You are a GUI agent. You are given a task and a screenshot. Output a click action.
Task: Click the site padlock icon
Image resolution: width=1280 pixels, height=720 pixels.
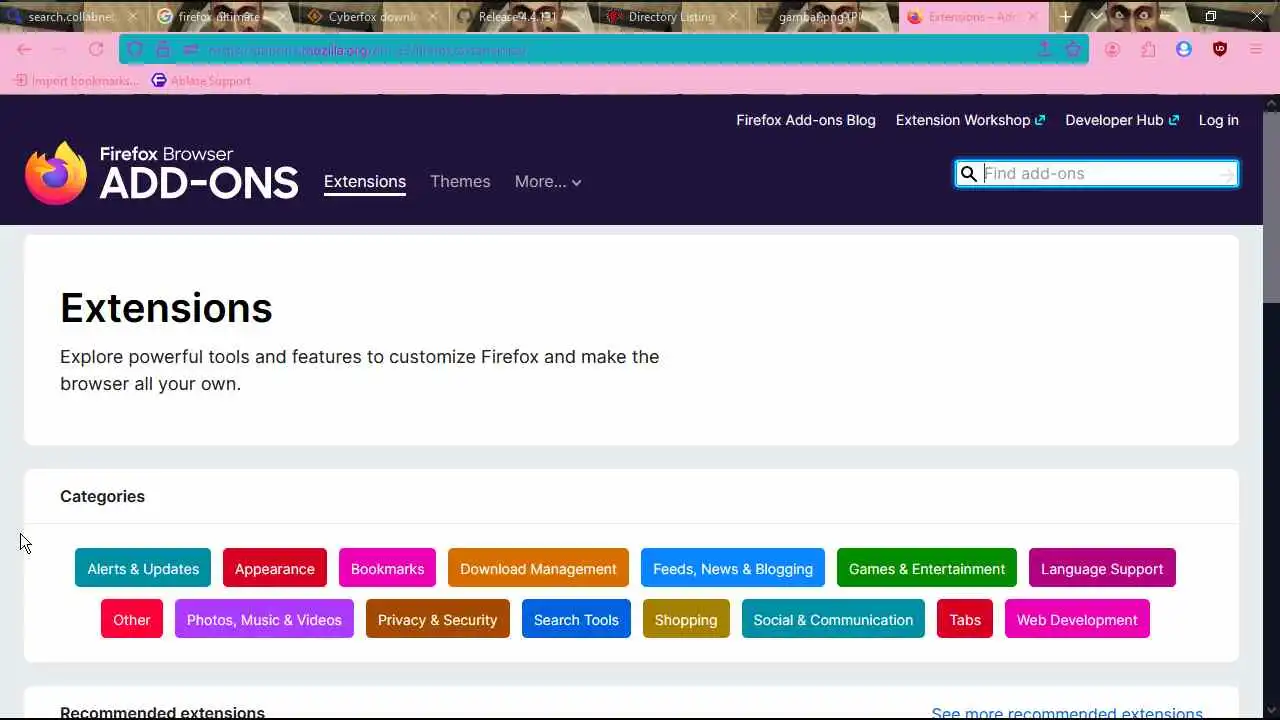click(x=163, y=49)
